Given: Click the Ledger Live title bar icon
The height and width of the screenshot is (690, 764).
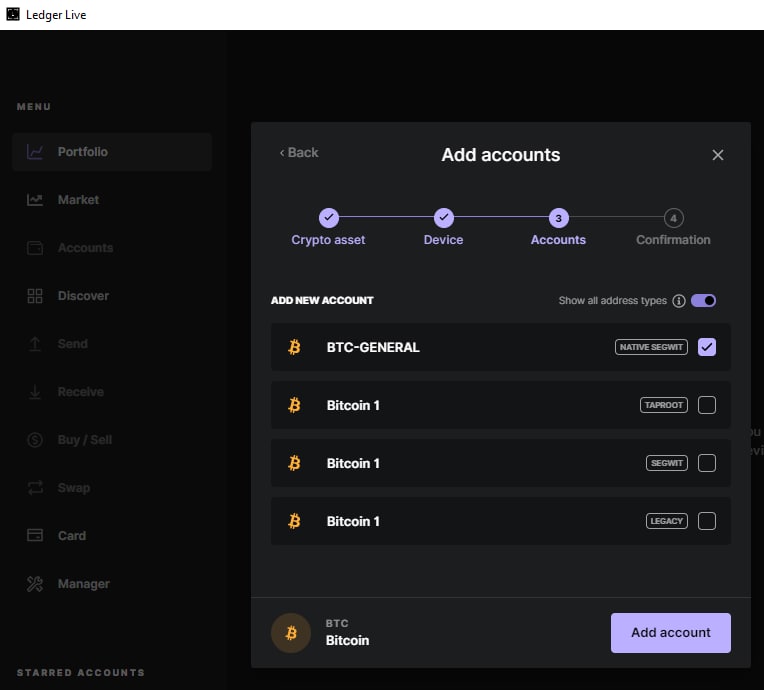Looking at the screenshot, I should [x=13, y=14].
